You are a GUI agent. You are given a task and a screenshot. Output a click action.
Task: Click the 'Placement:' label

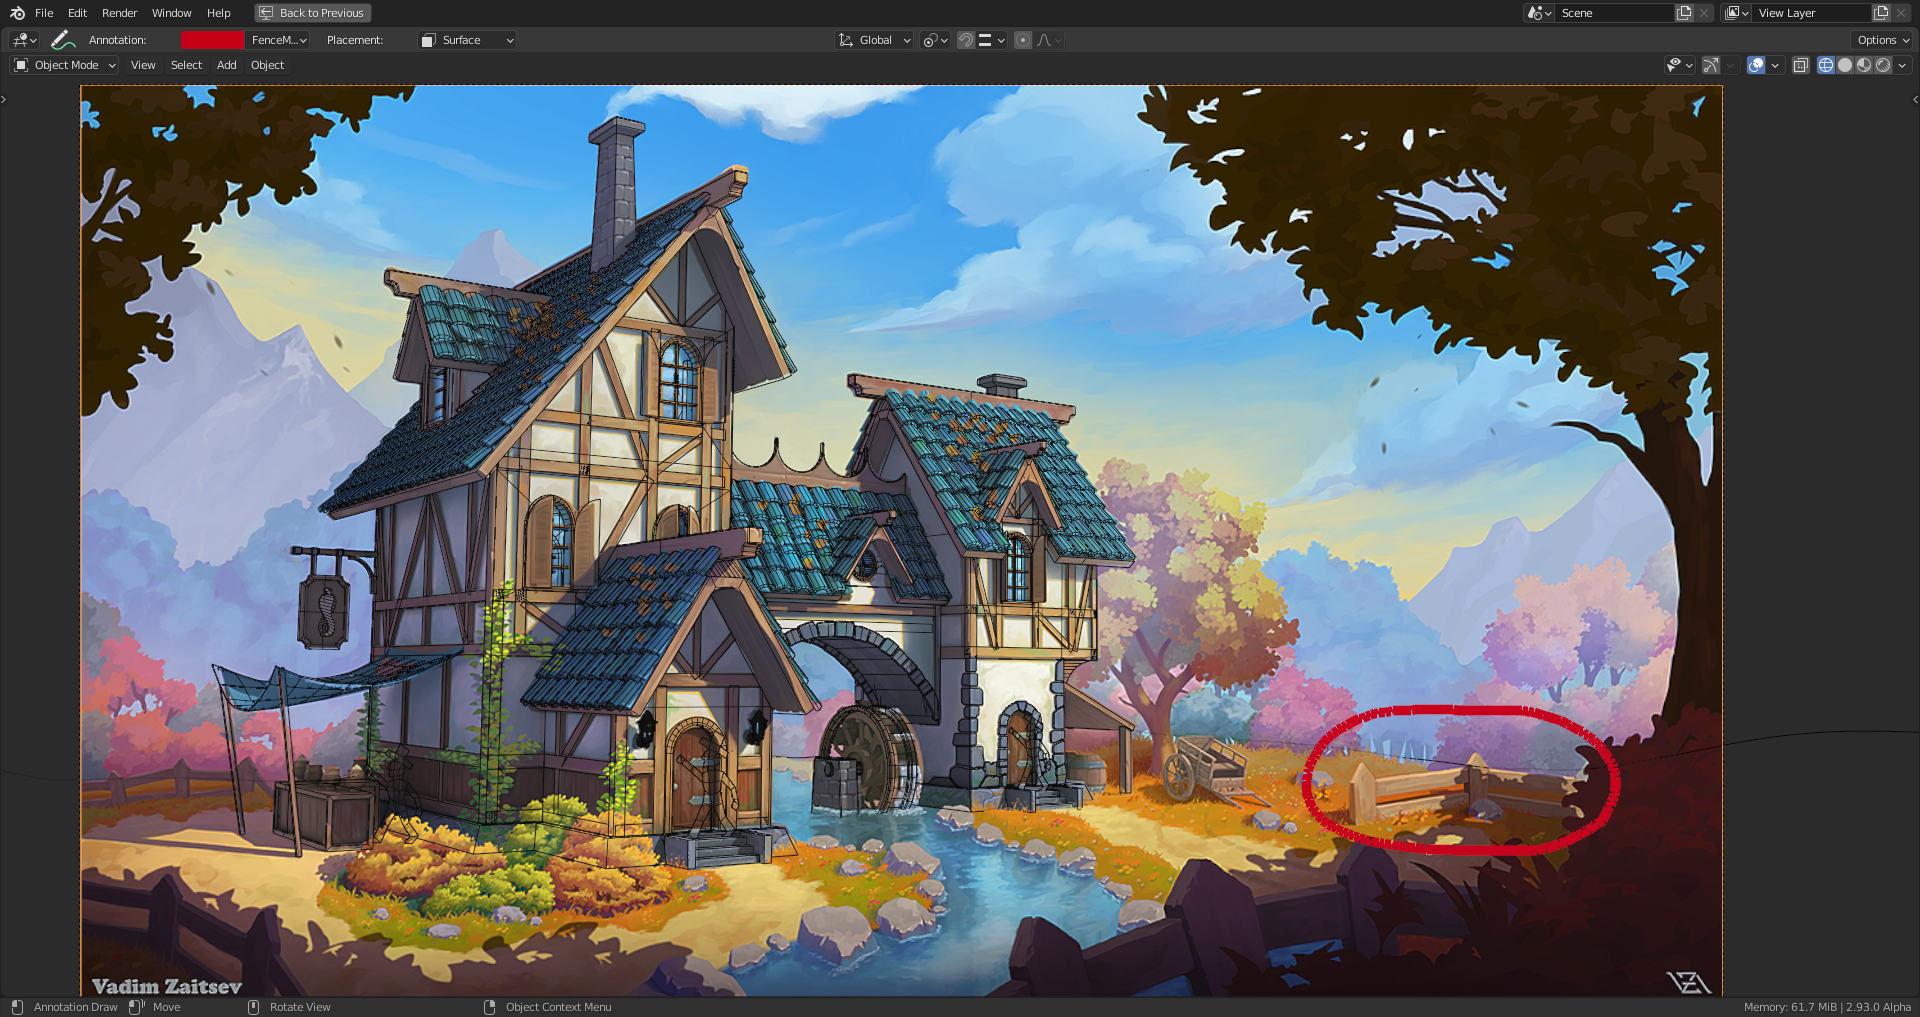coord(355,40)
